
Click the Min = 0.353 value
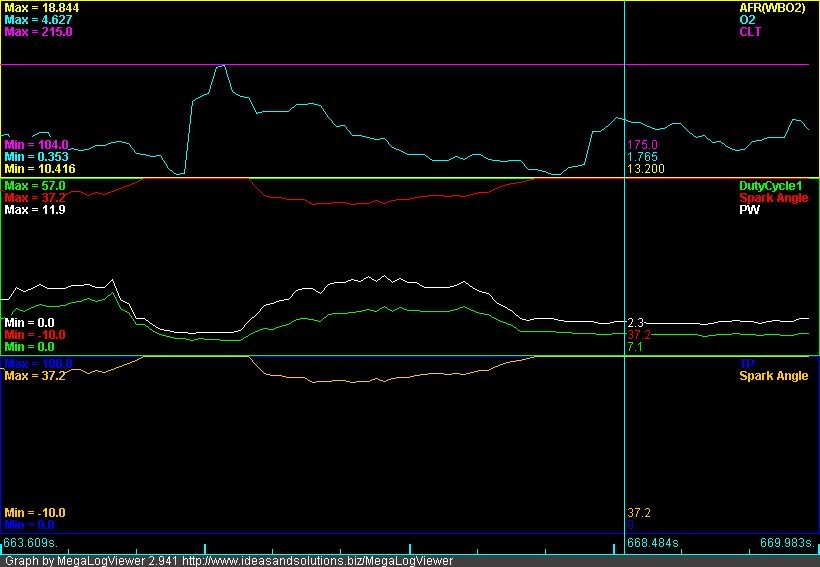tap(36, 156)
